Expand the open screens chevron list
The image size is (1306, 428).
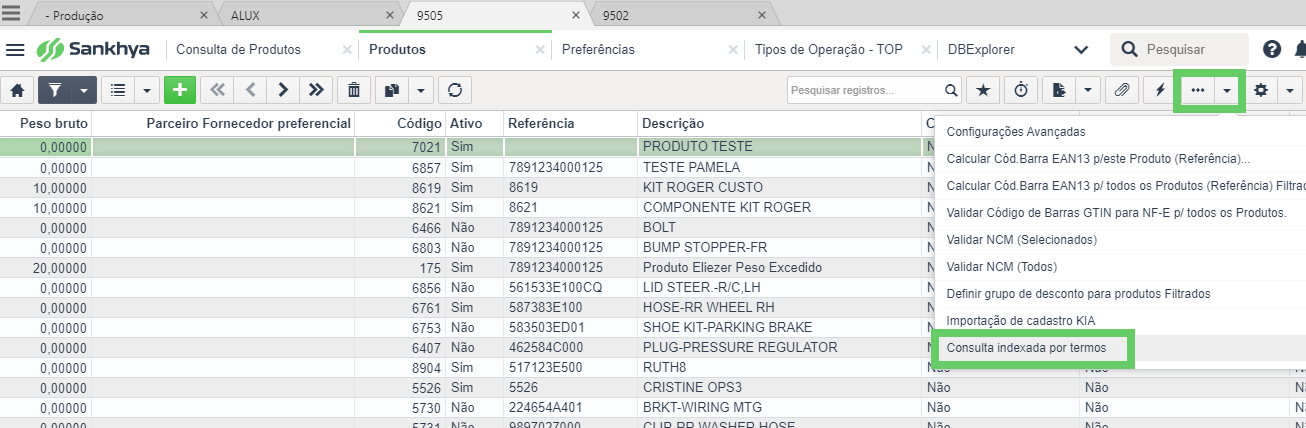[1081, 49]
